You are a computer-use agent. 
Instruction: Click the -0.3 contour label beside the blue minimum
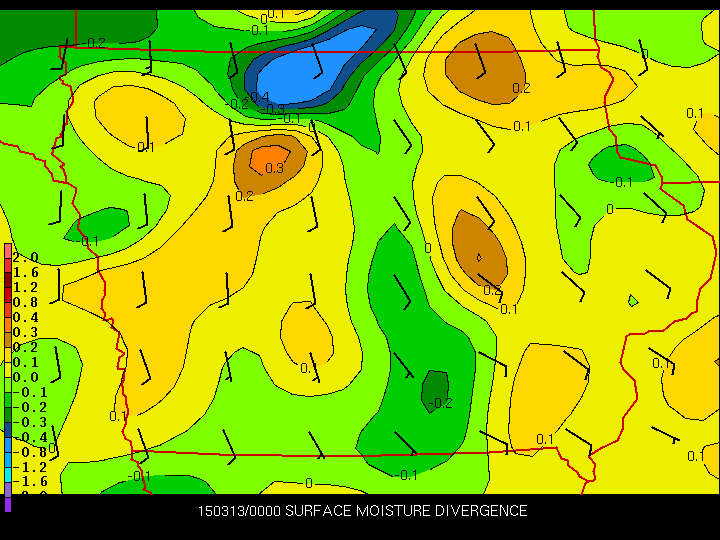[274, 109]
